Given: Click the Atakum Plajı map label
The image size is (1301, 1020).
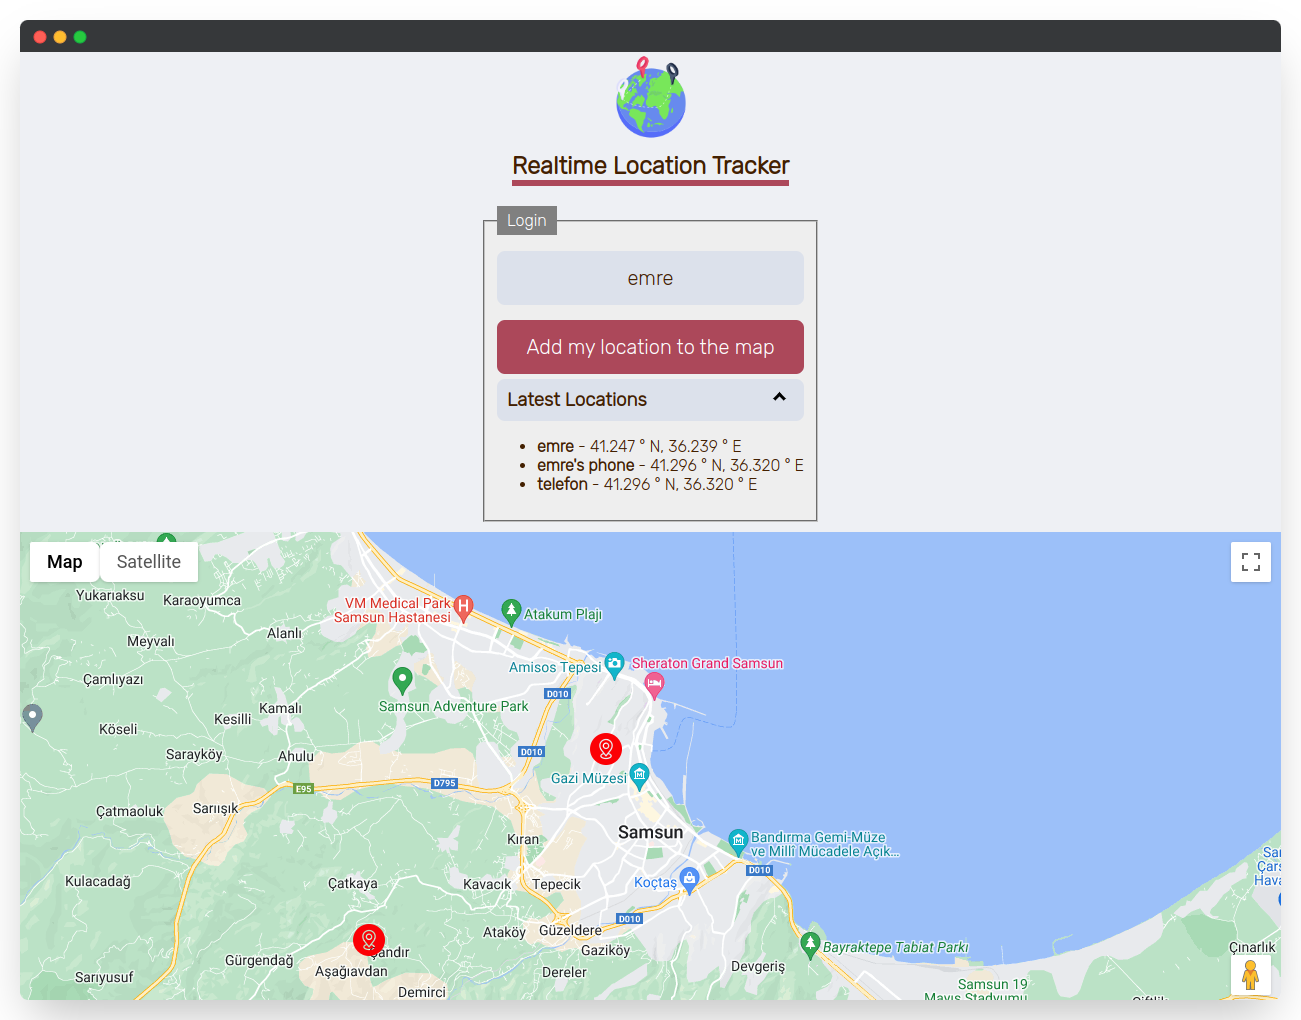Looking at the screenshot, I should tap(563, 614).
